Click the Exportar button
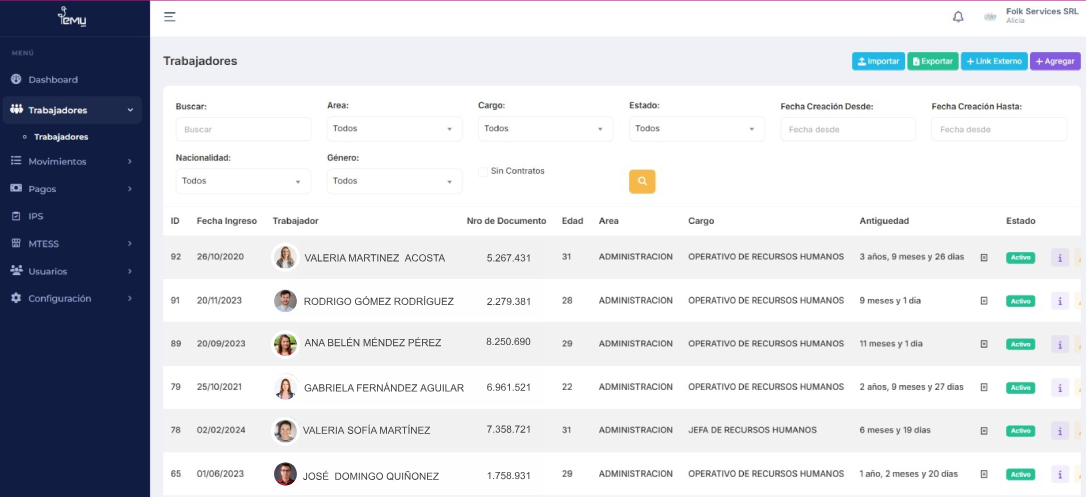Image resolution: width=1086 pixels, height=497 pixels. 933,62
